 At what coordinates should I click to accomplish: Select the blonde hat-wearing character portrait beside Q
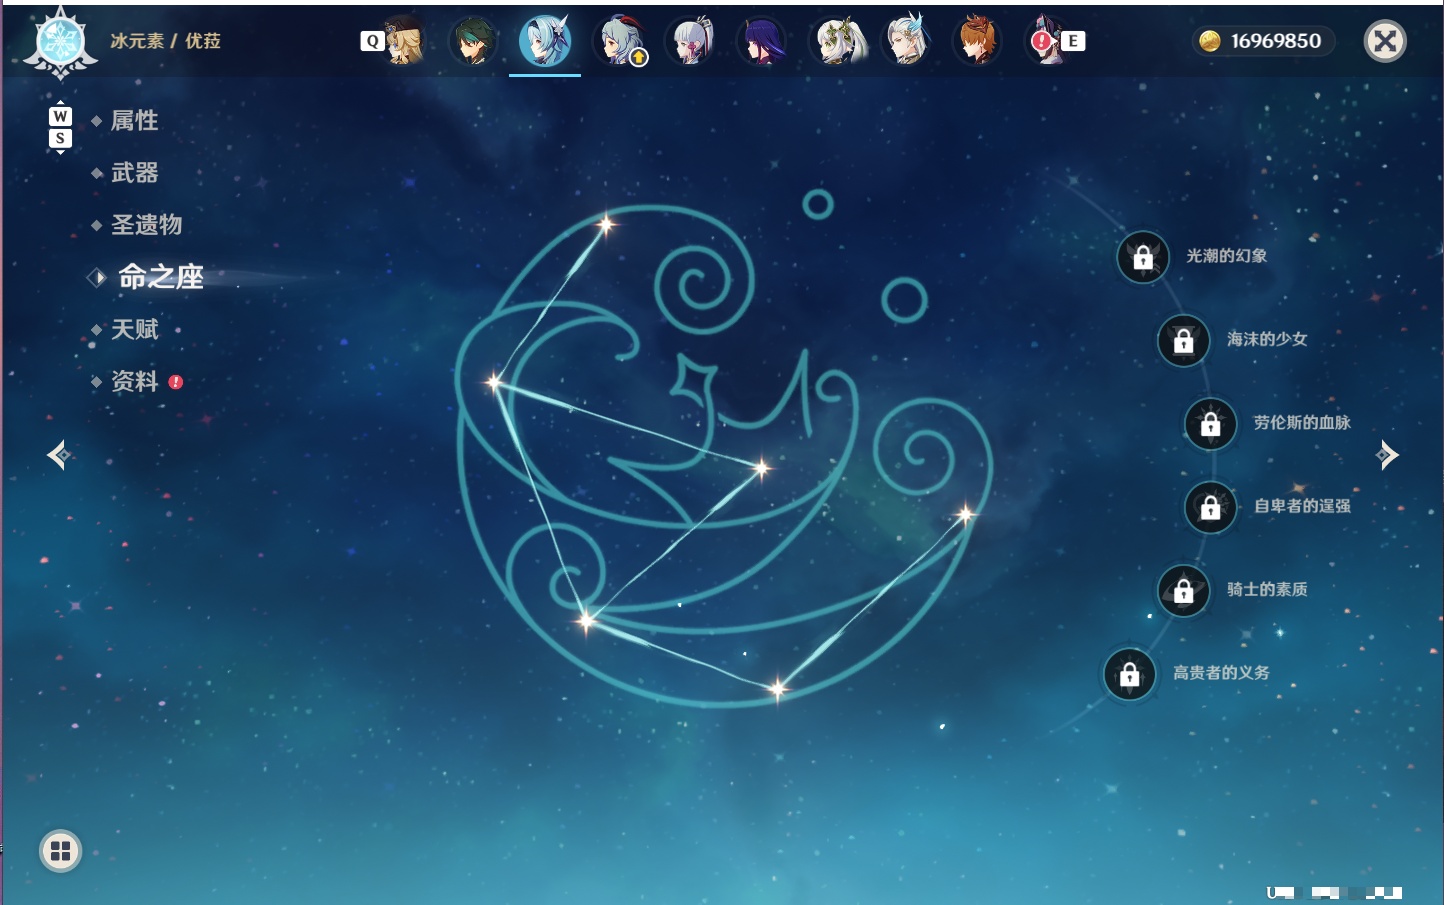405,41
